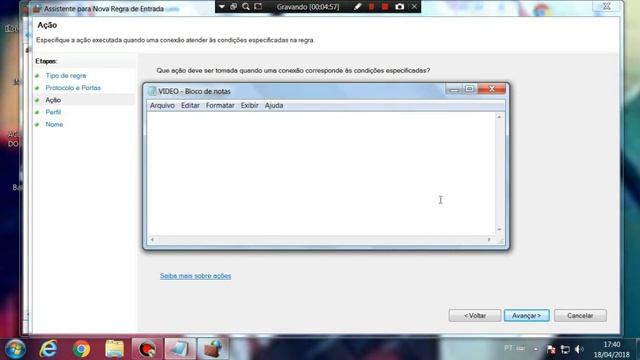Click the Notepad vertical scroll up arrow
The height and width of the screenshot is (360, 640).
pos(499,117)
